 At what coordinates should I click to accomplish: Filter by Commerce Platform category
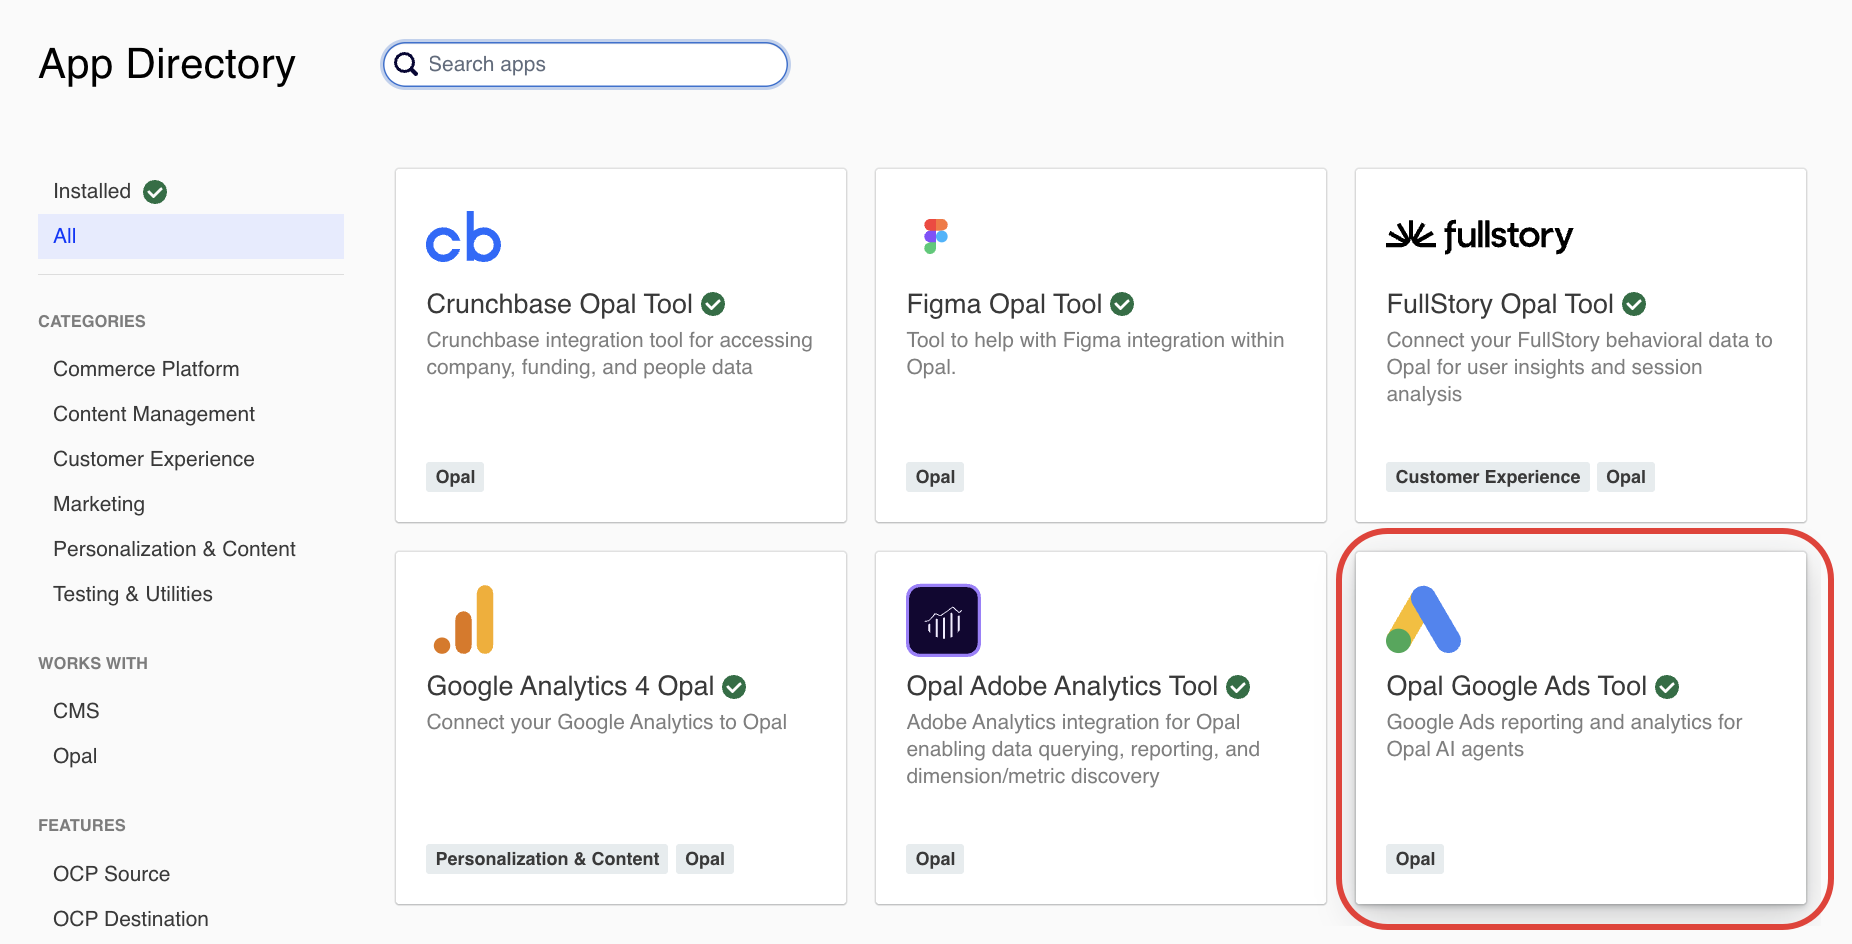point(146,369)
